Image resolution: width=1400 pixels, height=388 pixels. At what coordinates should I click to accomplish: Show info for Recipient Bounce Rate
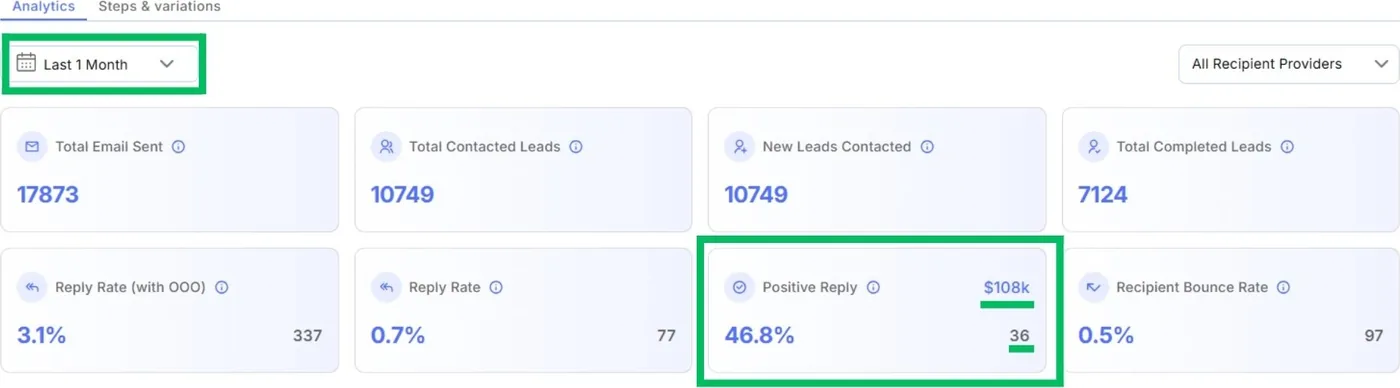(1283, 287)
